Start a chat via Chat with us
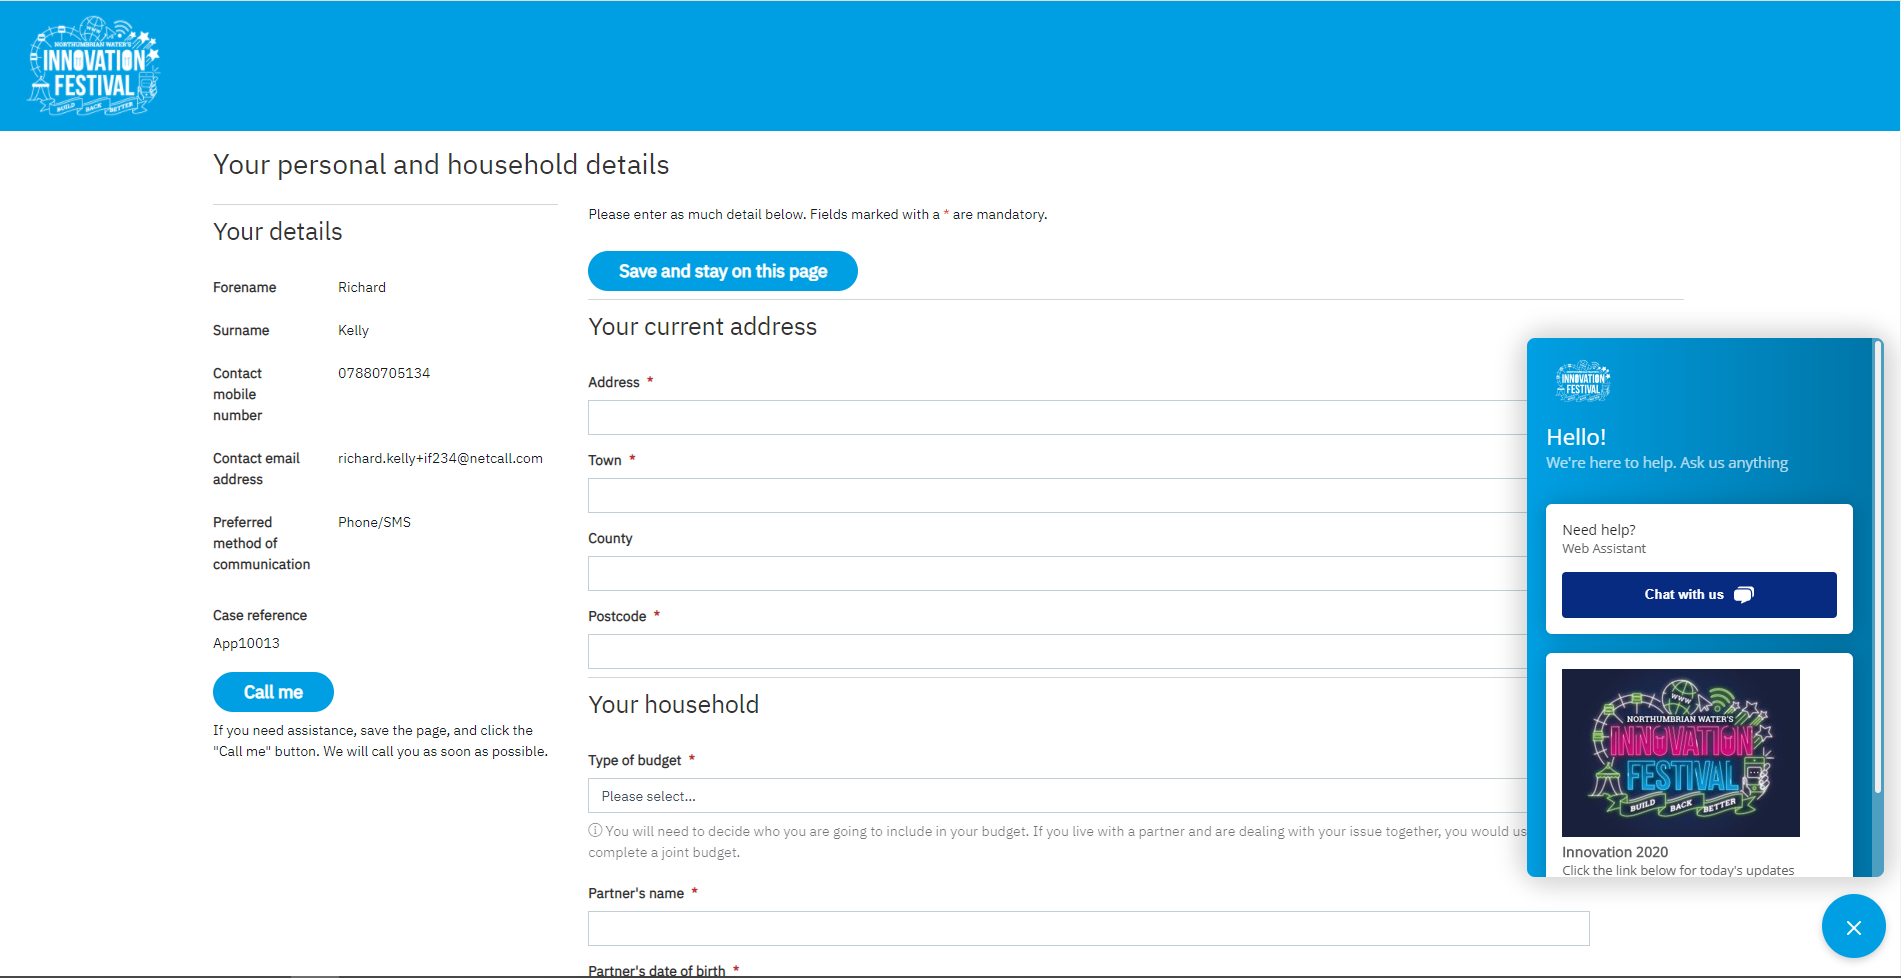Viewport: 1901px width, 978px height. [1698, 595]
